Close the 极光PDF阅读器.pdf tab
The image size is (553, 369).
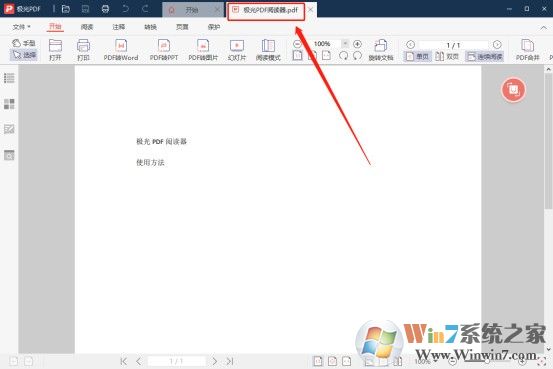click(311, 10)
